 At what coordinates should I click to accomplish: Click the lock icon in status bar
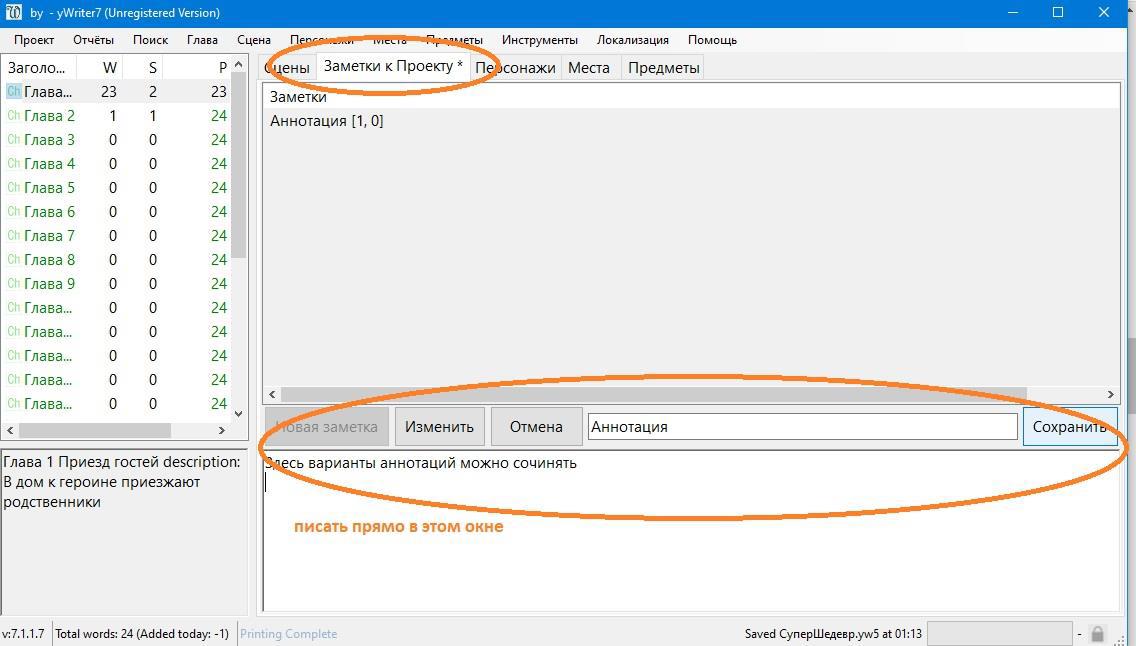tap(1097, 634)
